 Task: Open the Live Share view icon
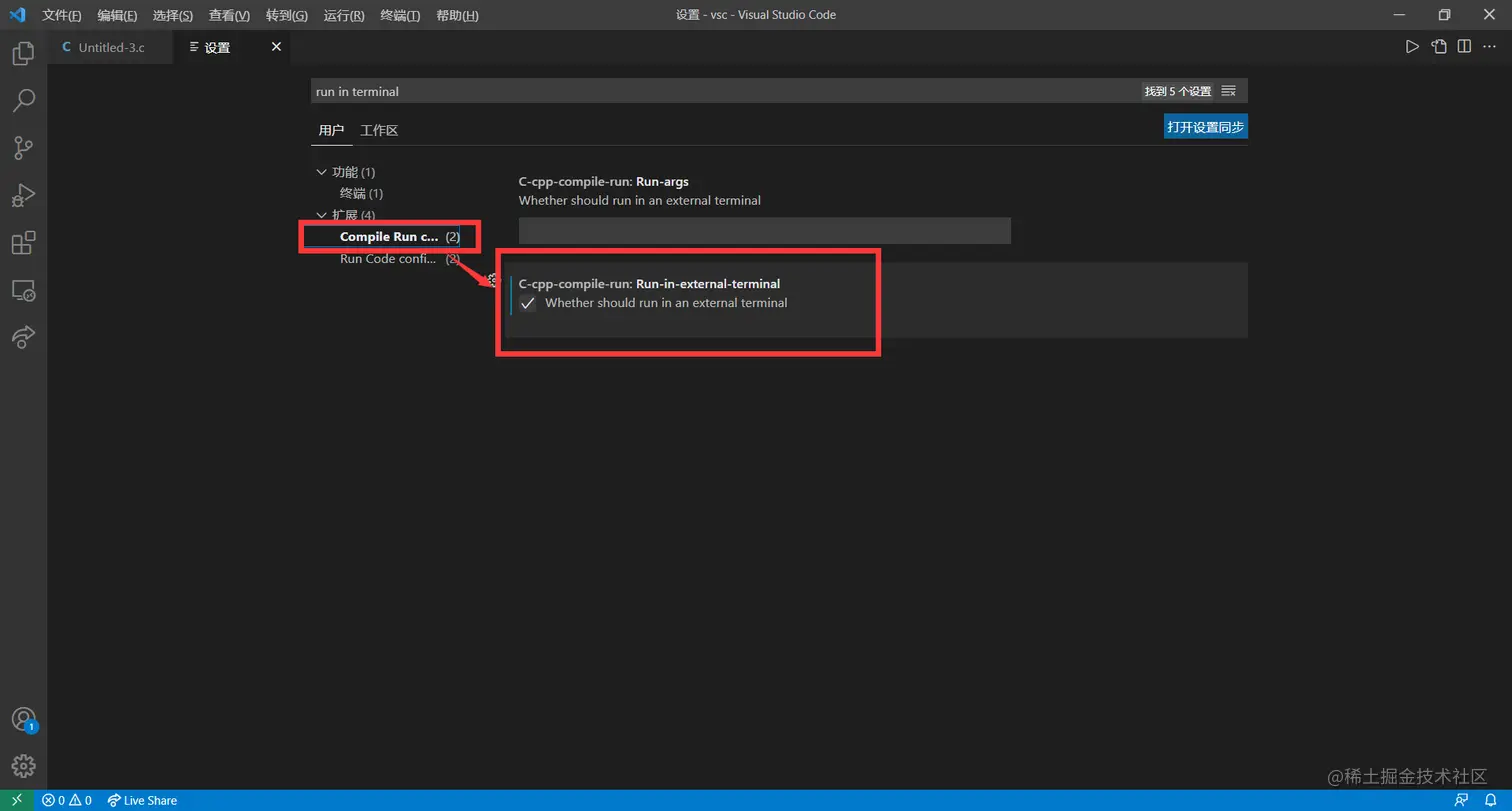click(x=23, y=337)
